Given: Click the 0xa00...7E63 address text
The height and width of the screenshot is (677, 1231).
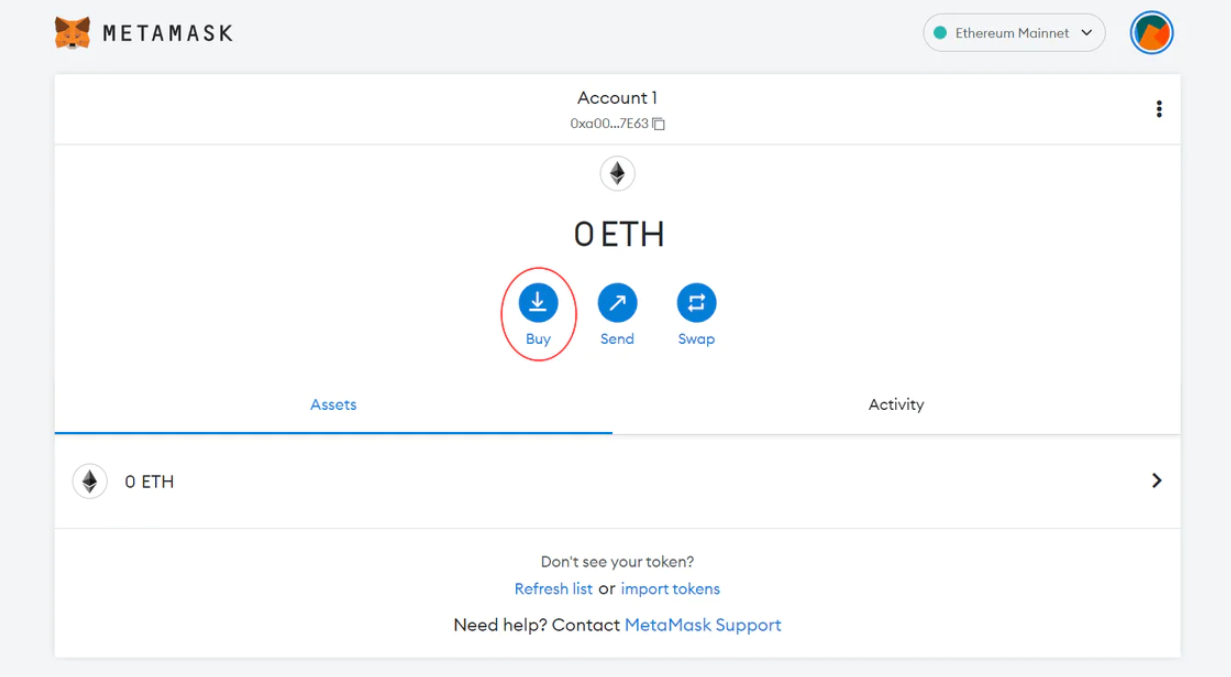Looking at the screenshot, I should tap(609, 124).
